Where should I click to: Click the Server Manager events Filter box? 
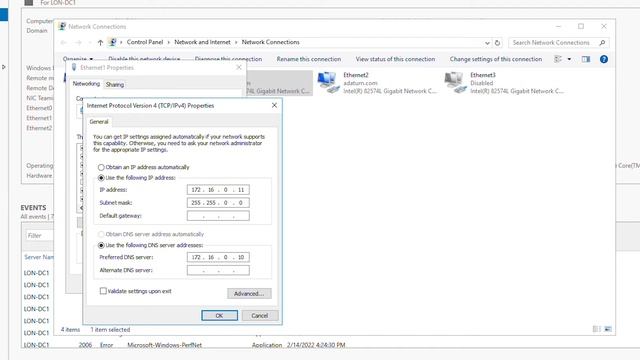pos(40,236)
